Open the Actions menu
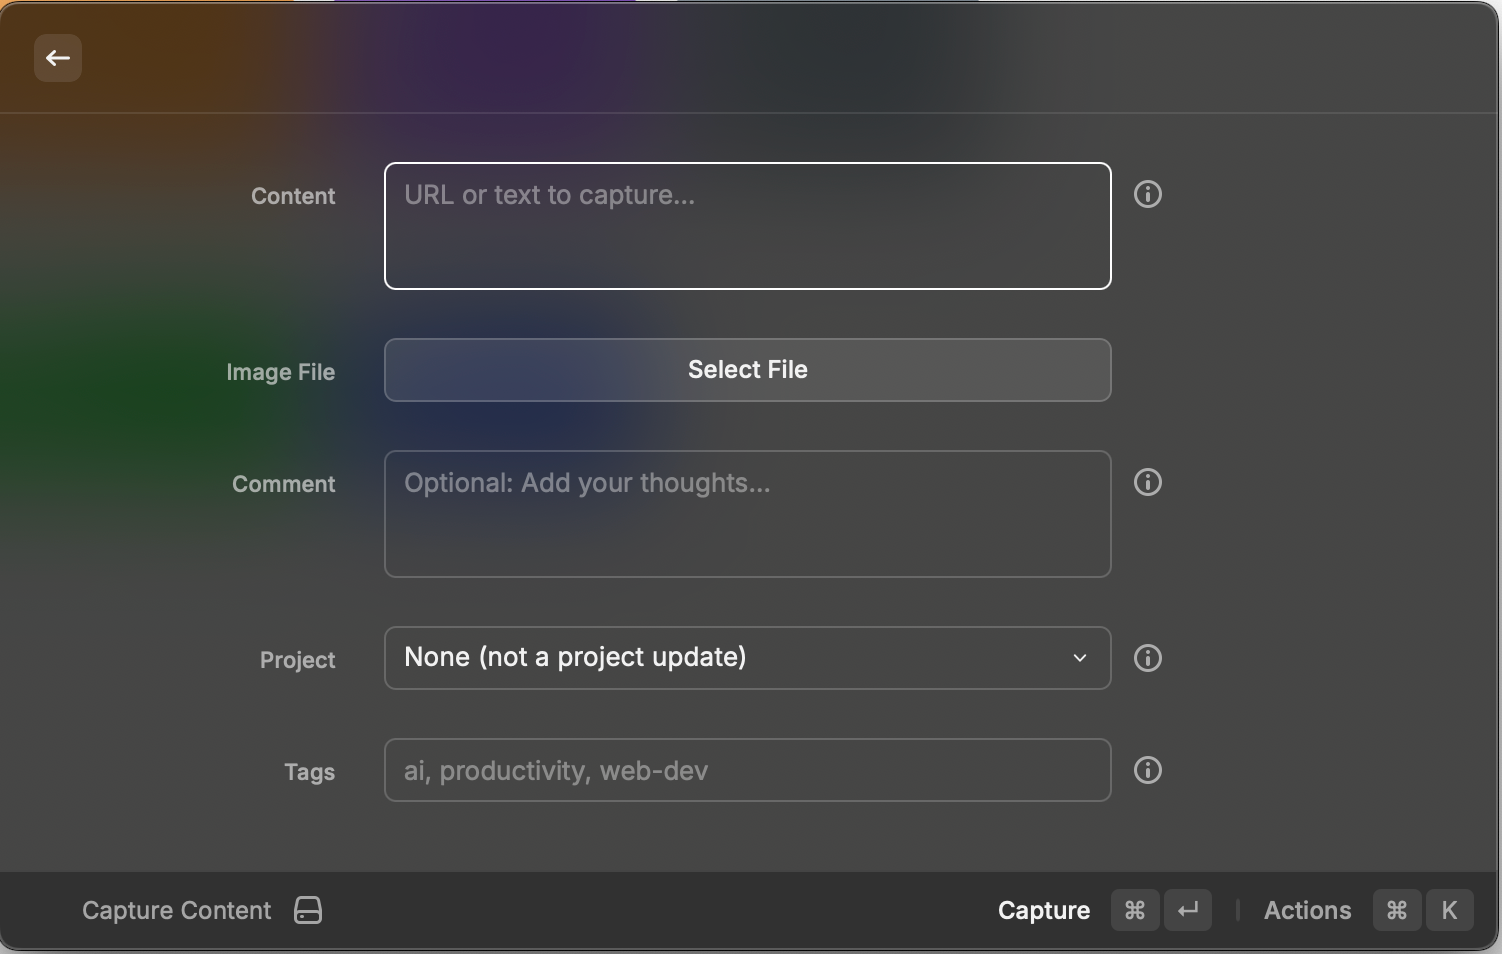The height and width of the screenshot is (954, 1502). tap(1307, 910)
